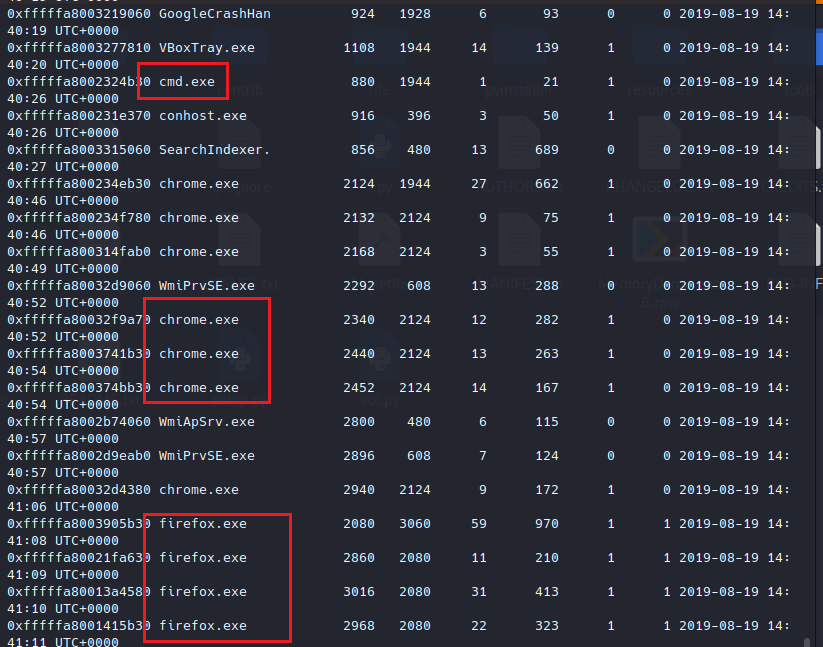Select the WmiApSrv.exe process name
This screenshot has width=823, height=647.
(x=206, y=422)
